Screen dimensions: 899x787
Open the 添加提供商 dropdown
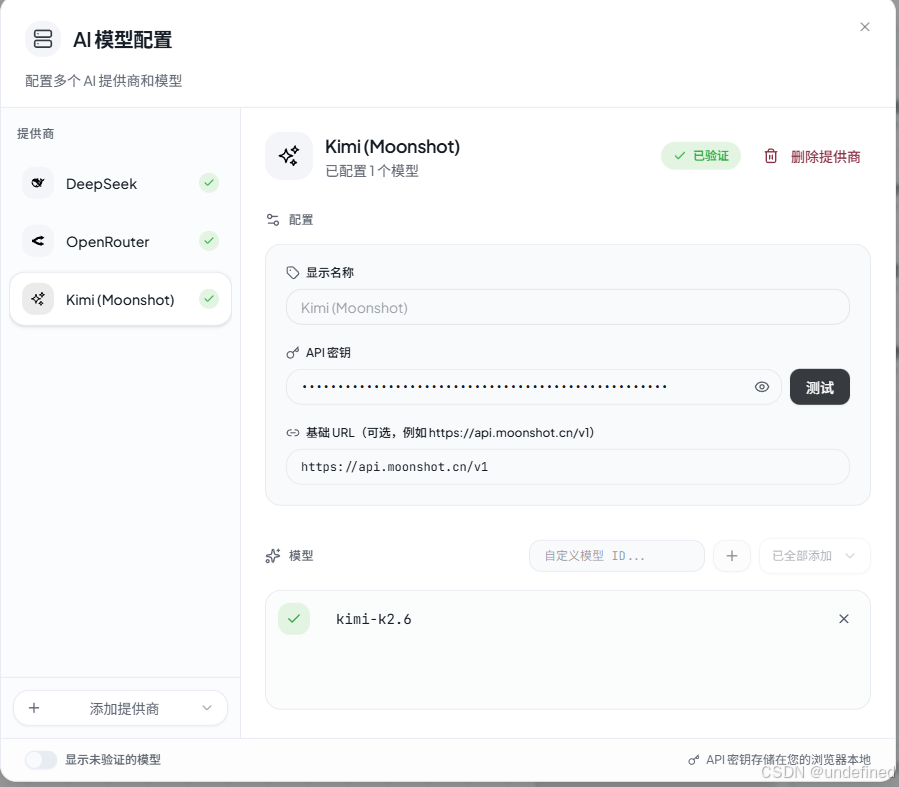coord(120,708)
